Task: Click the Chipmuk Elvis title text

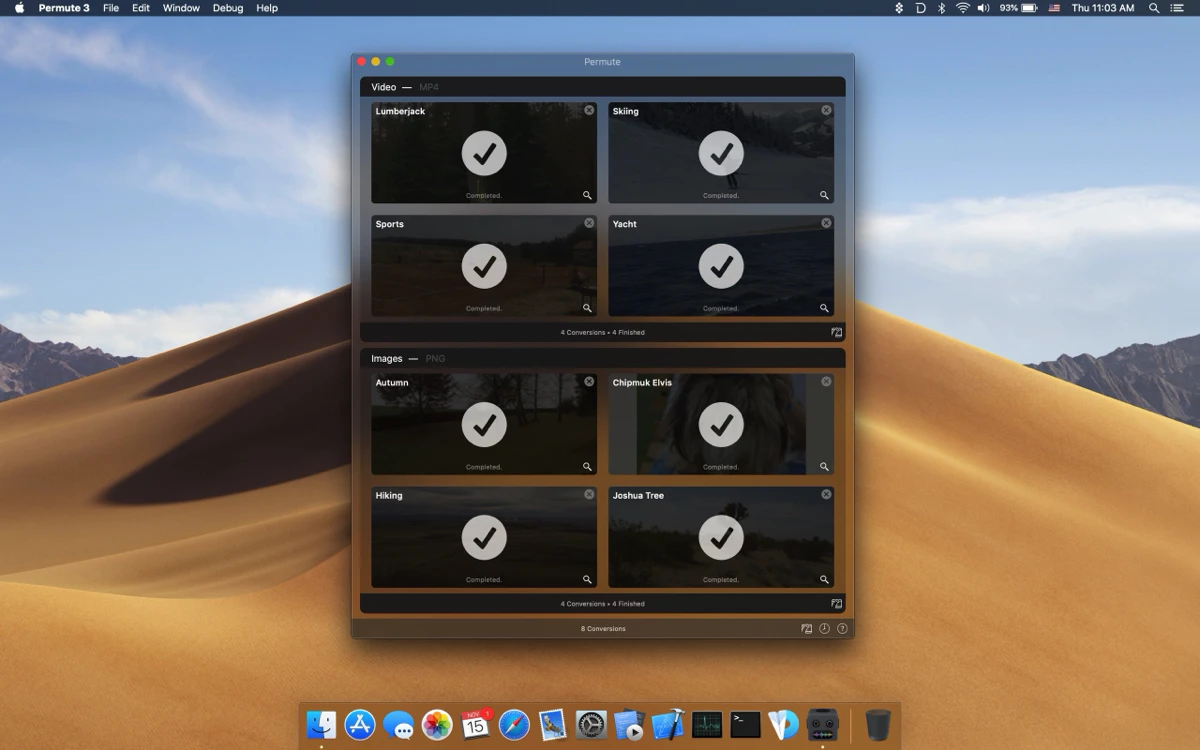Action: (x=642, y=382)
